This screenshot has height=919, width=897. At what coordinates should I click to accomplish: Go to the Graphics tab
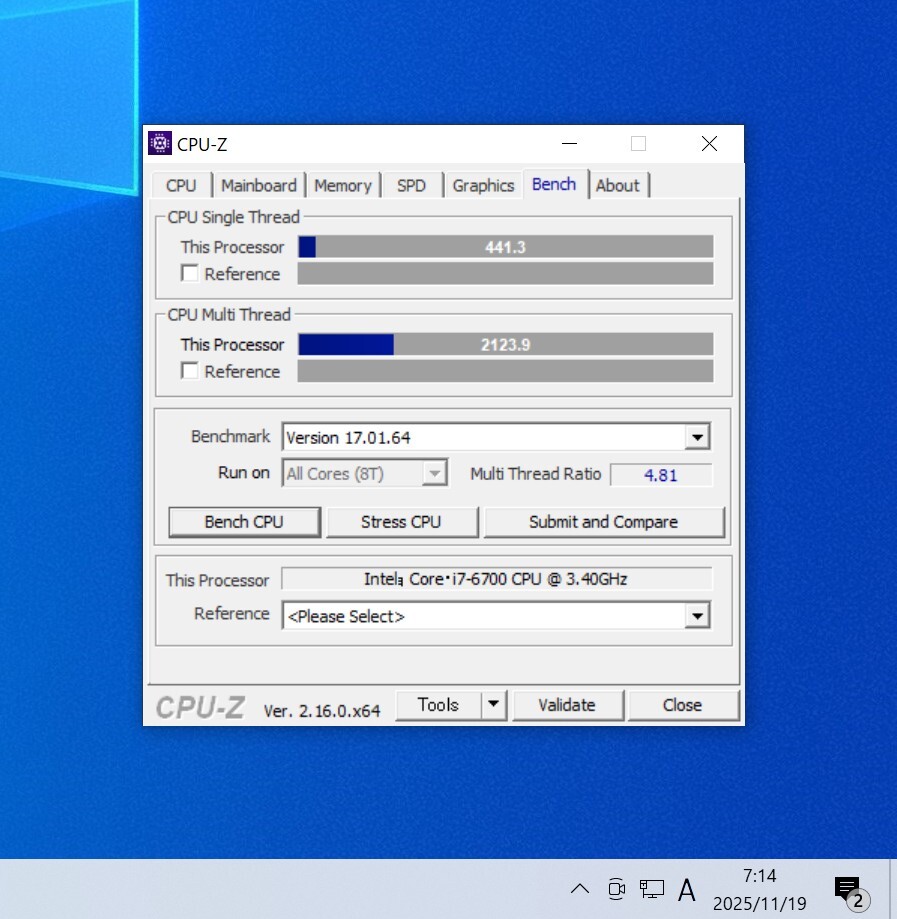click(x=483, y=186)
